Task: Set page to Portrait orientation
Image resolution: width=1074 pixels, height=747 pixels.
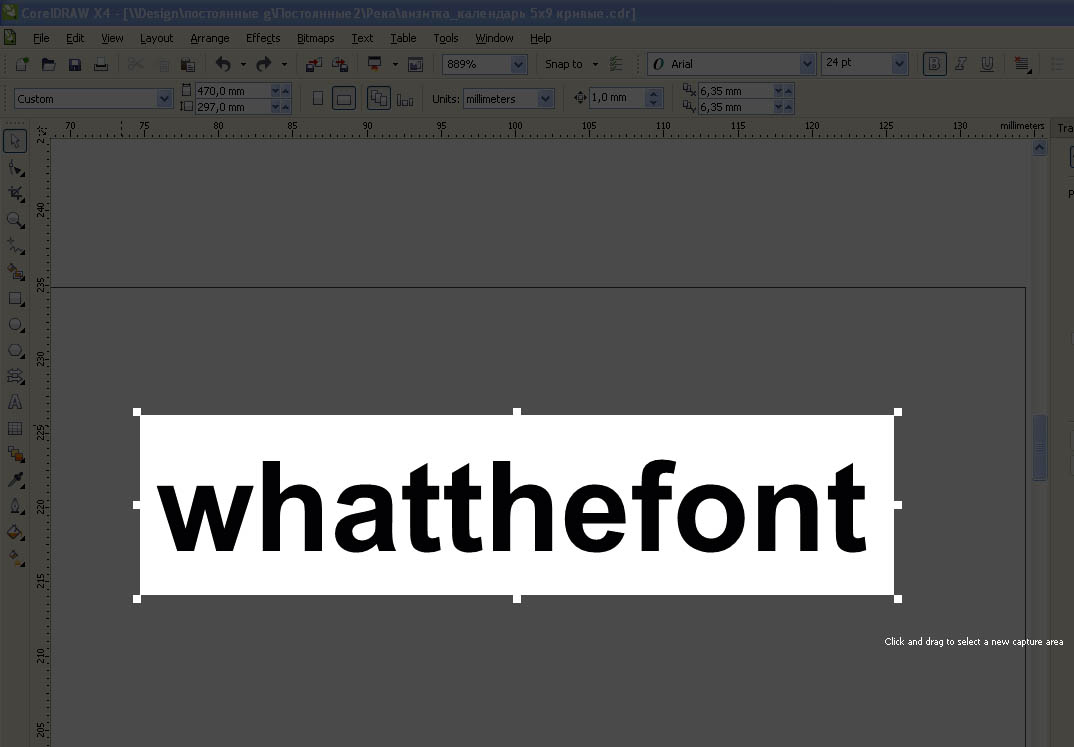Action: pos(318,99)
